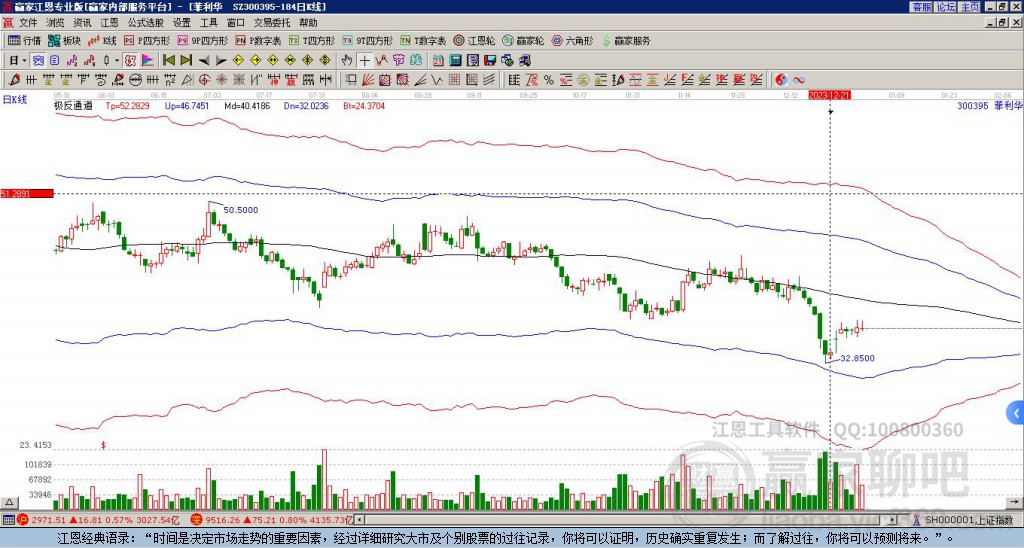Click the 2971.51 Shanghai index reading

tap(48, 520)
